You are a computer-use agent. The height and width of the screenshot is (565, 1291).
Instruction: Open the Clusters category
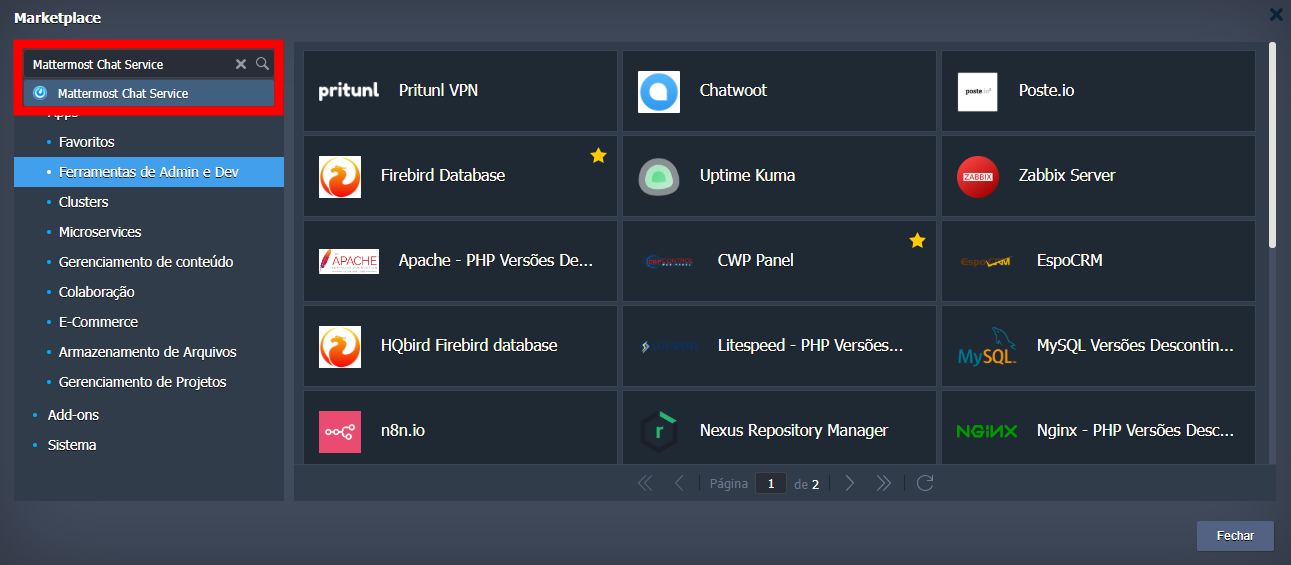coord(84,202)
